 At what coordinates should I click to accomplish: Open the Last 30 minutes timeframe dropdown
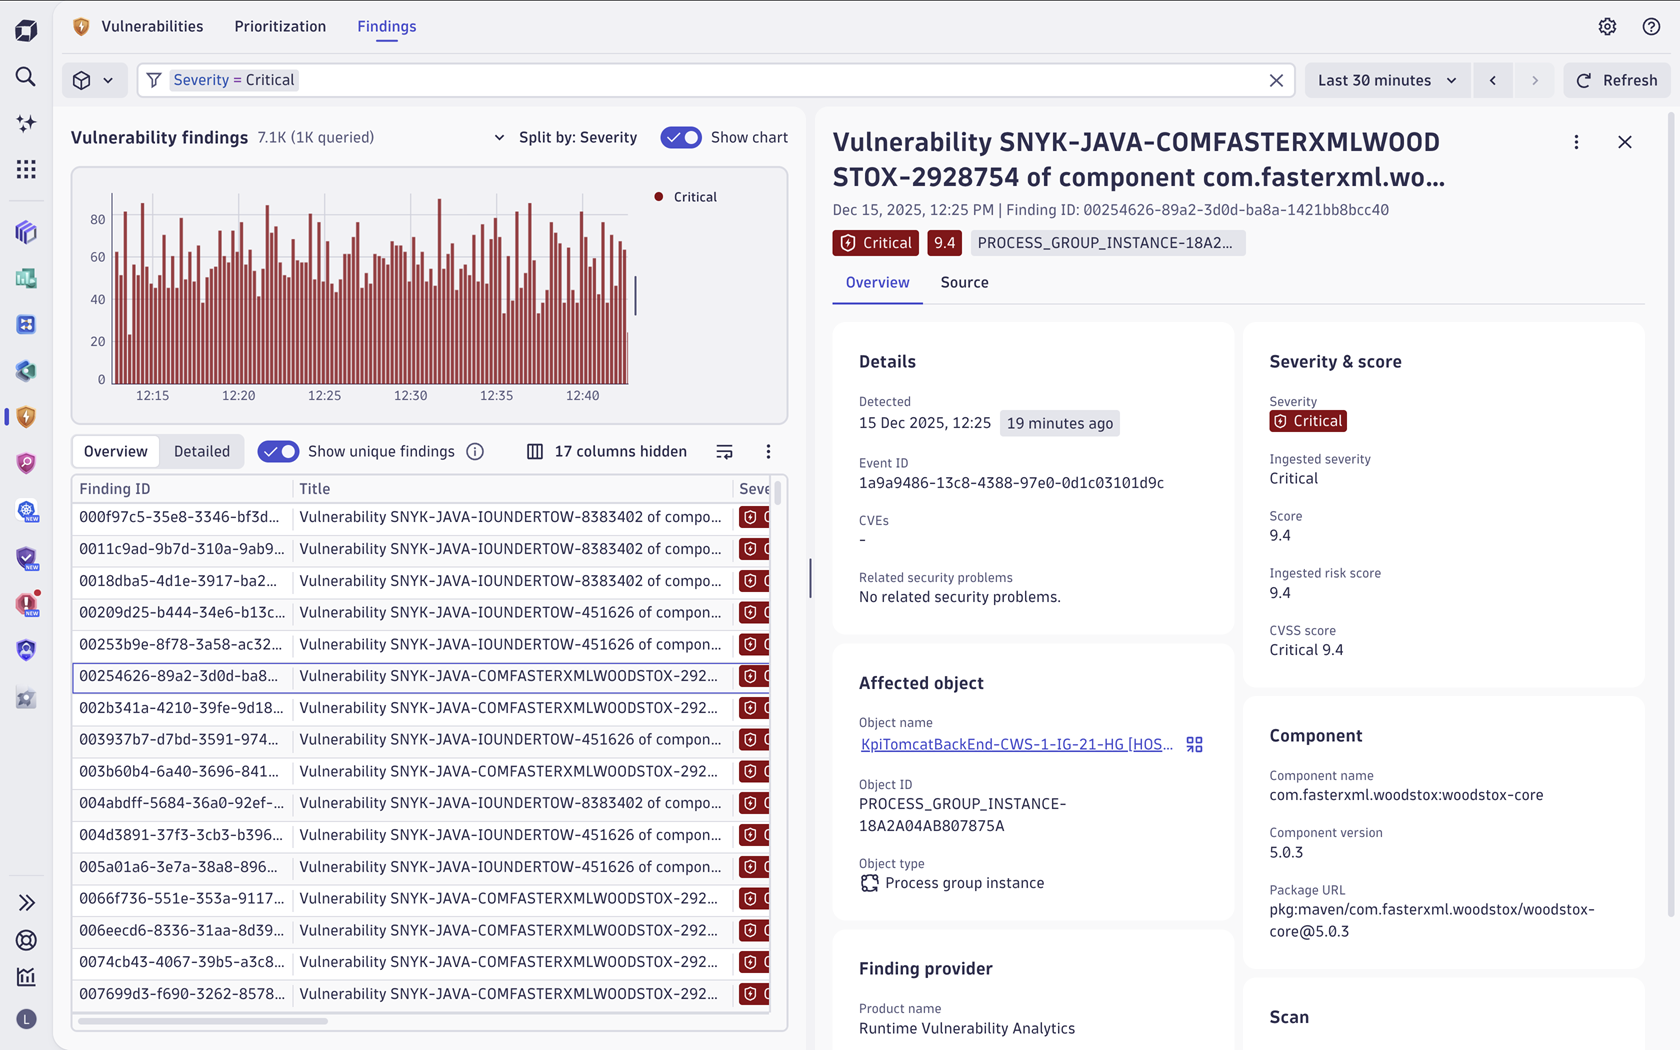[1386, 80]
